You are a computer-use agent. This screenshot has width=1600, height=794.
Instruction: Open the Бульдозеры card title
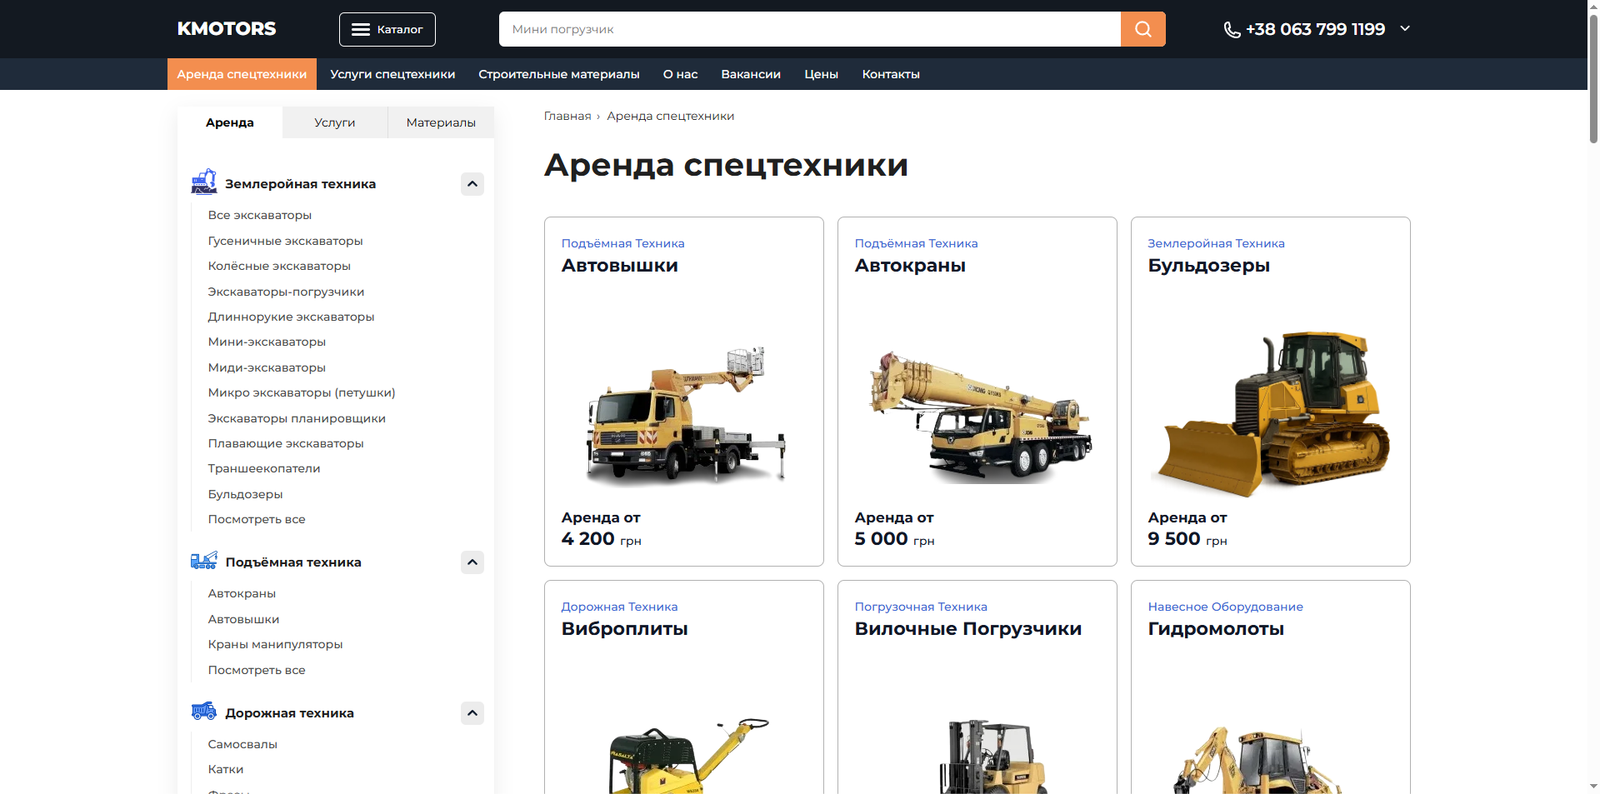[1209, 266]
